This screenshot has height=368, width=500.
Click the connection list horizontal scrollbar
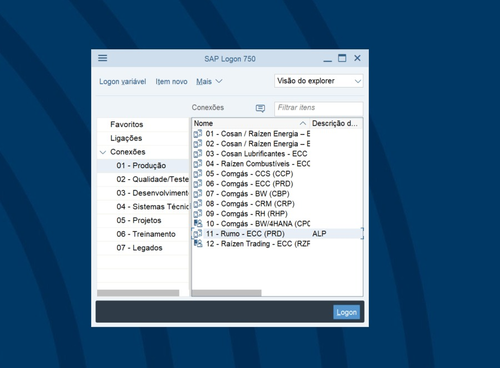pos(227,293)
